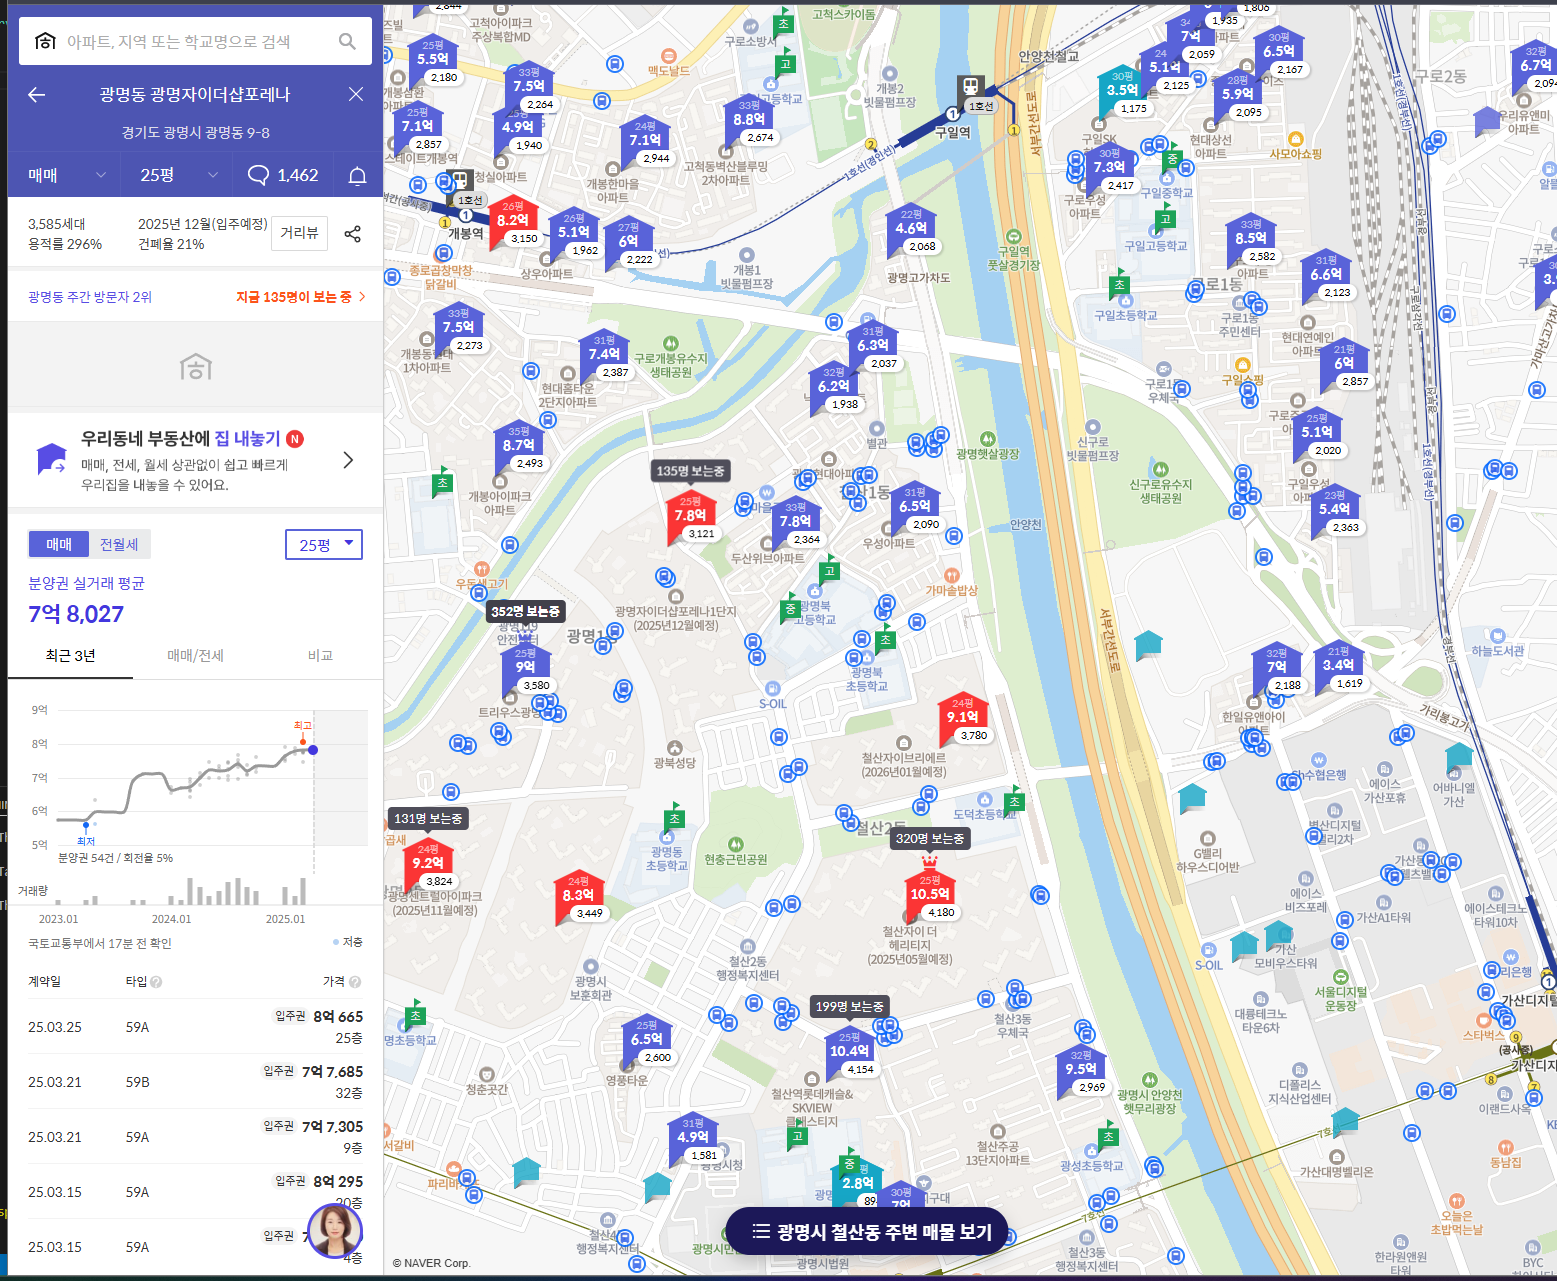The image size is (1557, 1281).
Task: Switch to the 최근 3년 tab
Action: point(70,655)
